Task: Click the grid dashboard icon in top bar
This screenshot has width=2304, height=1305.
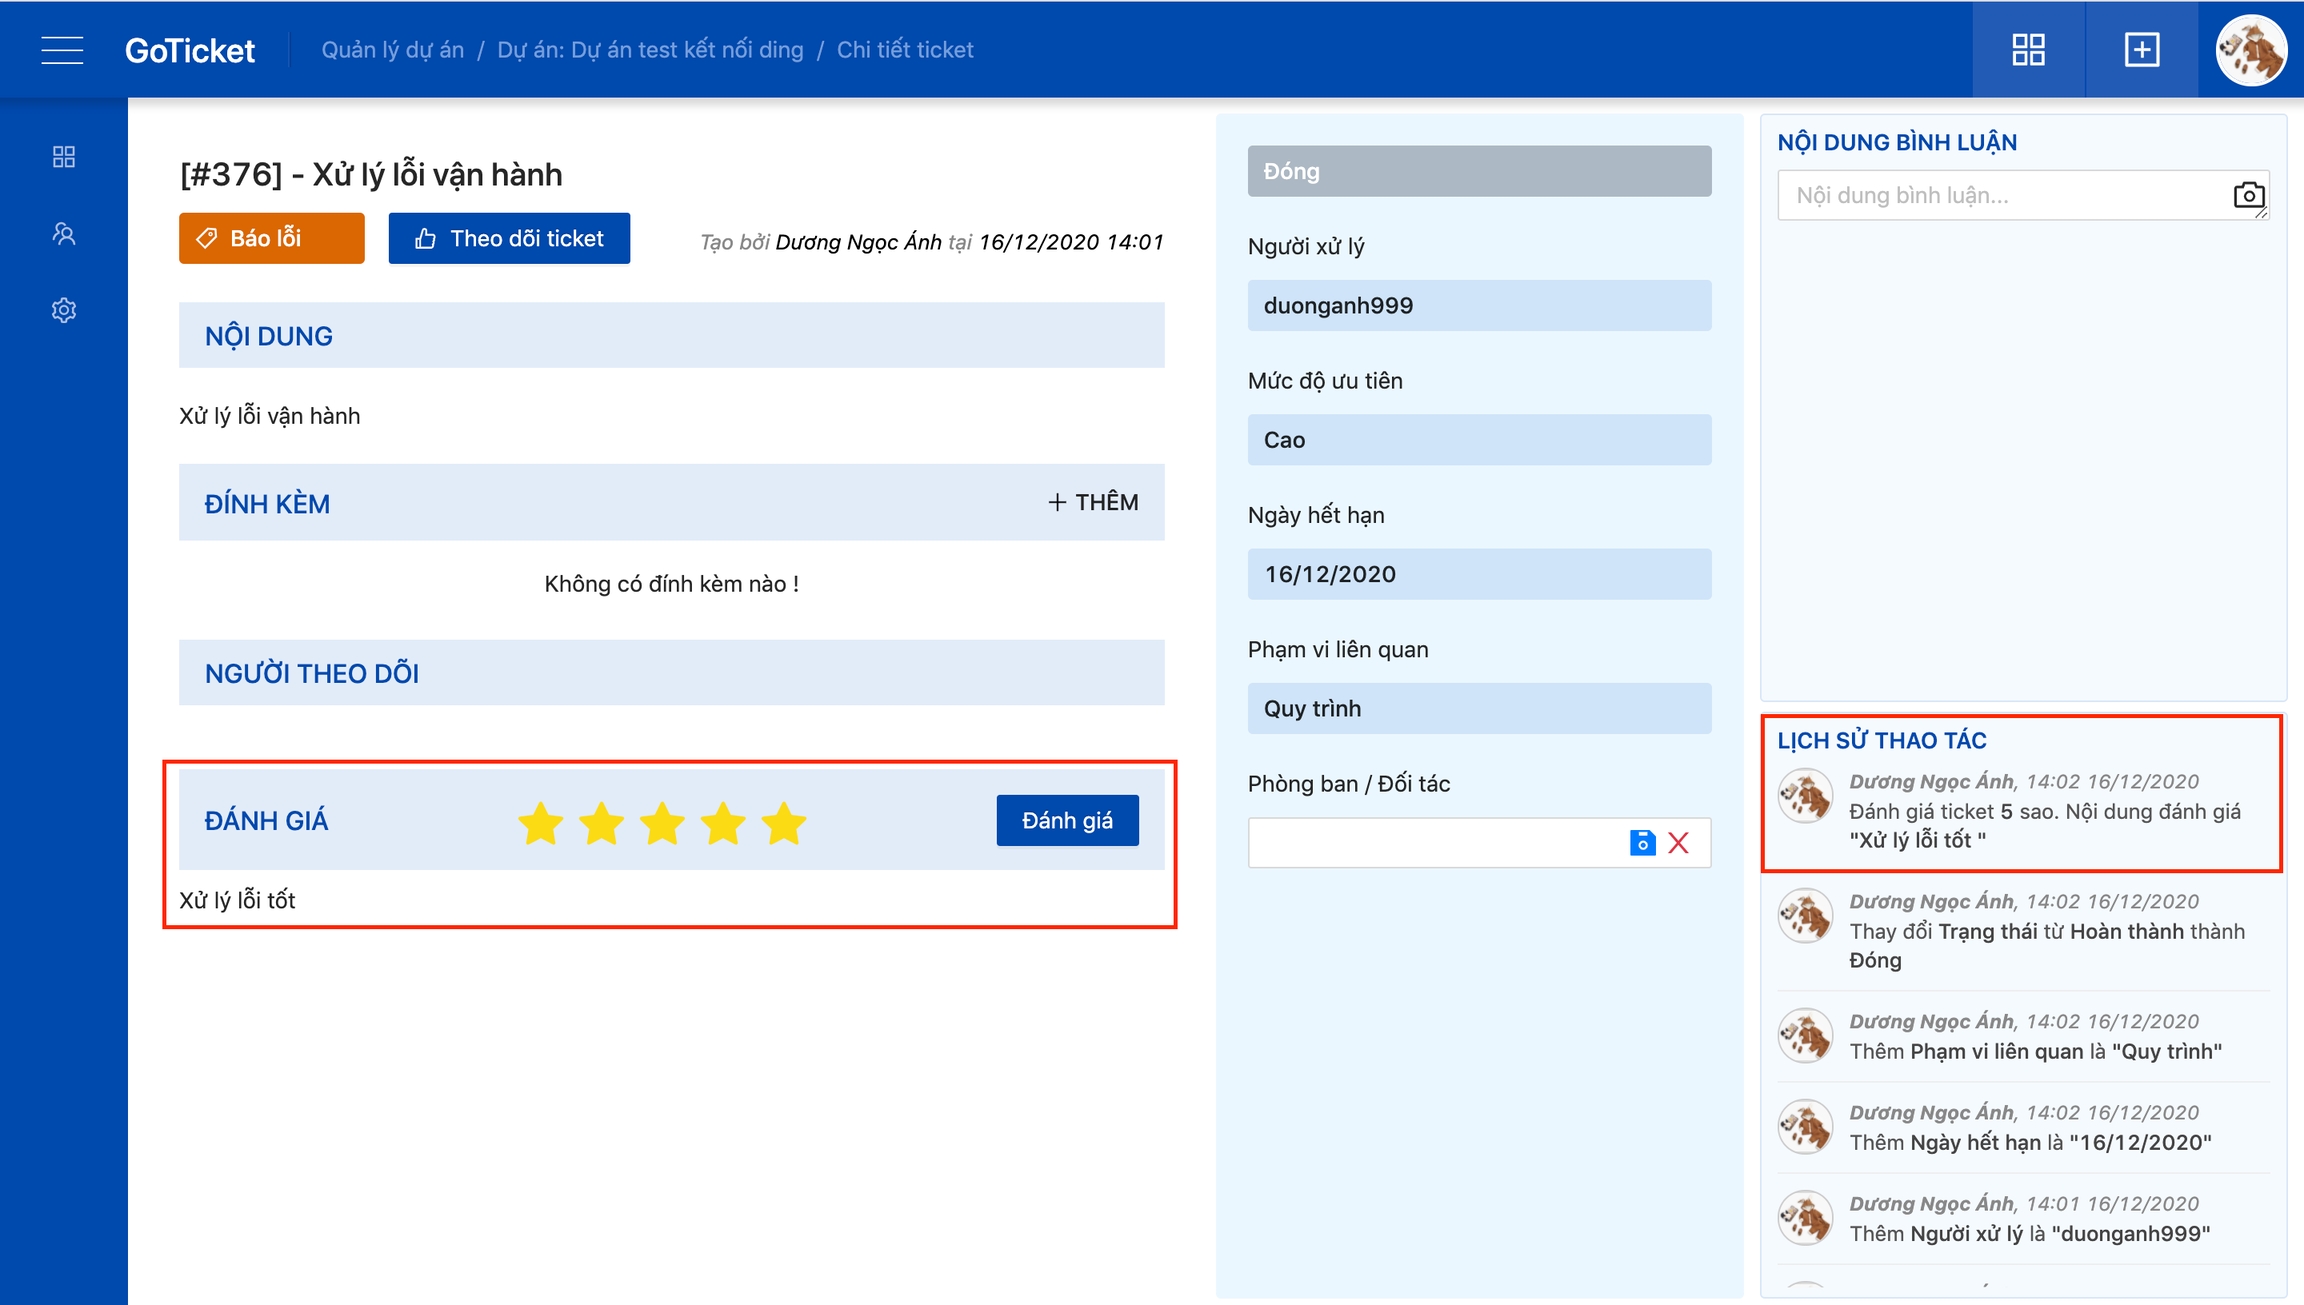Action: tap(2028, 50)
